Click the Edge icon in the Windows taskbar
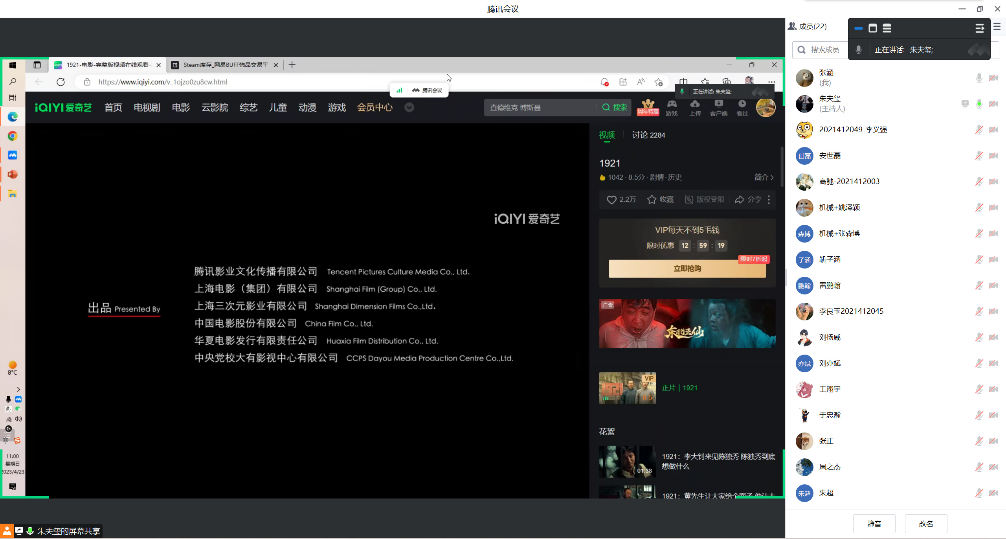This screenshot has height=539, width=1006. (13, 117)
